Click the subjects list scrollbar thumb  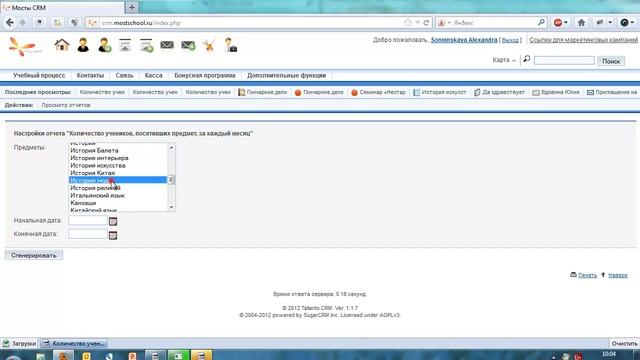pos(171,180)
